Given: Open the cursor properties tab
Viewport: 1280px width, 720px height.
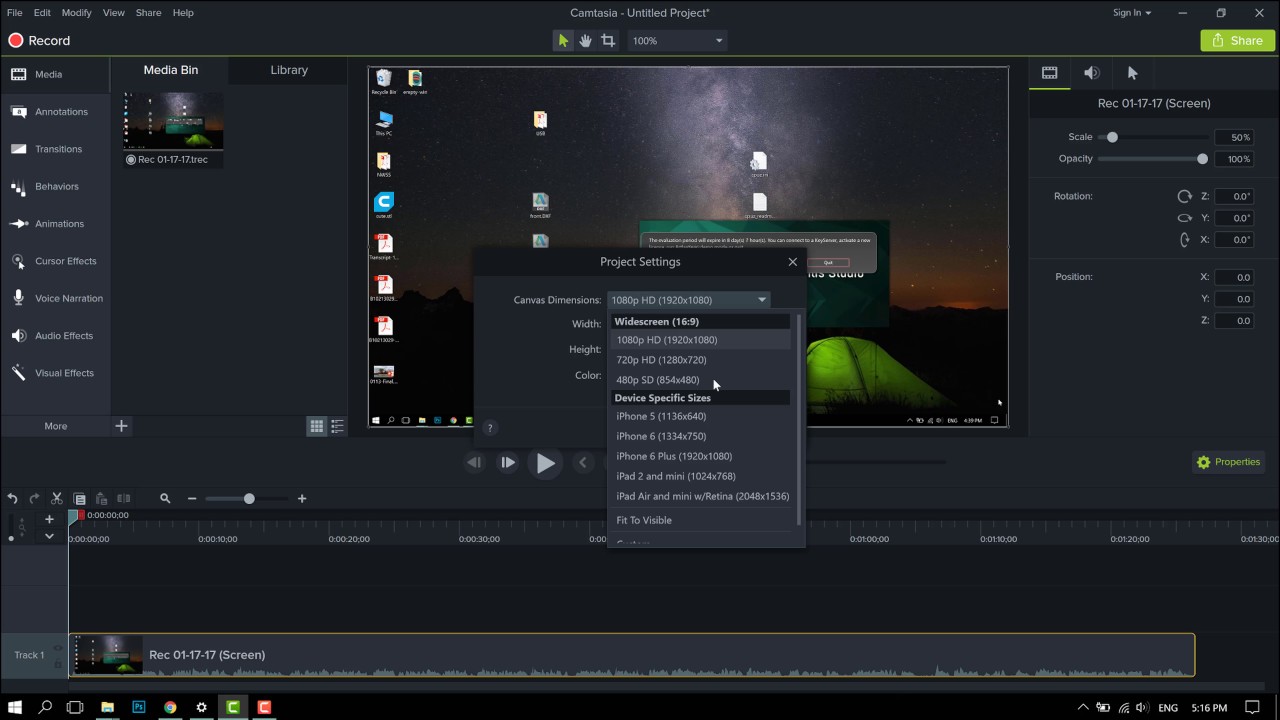Looking at the screenshot, I should coord(1132,73).
